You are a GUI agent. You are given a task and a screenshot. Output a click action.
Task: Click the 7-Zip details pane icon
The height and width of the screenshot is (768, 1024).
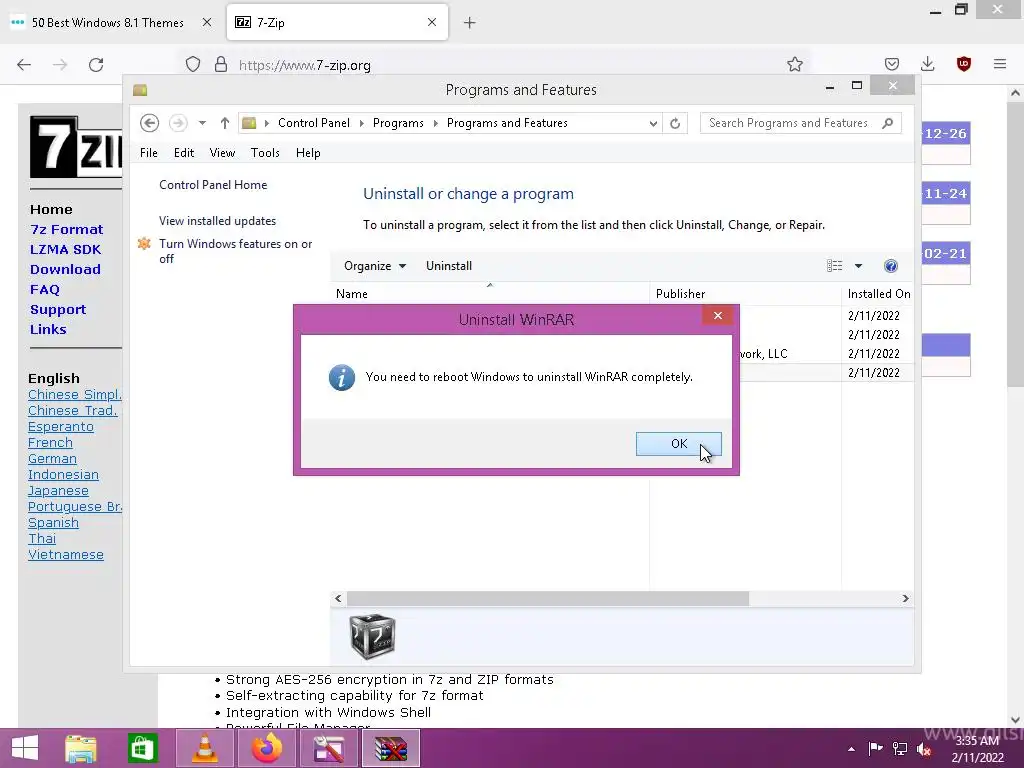tap(372, 636)
